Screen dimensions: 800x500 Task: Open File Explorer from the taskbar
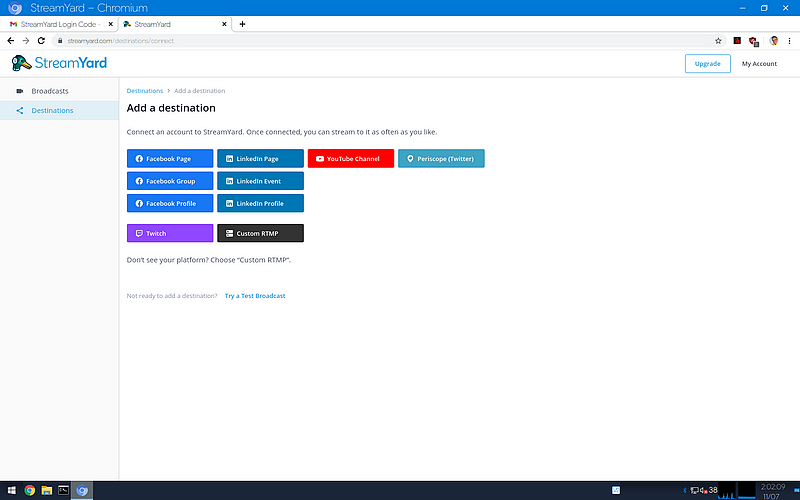pos(47,490)
